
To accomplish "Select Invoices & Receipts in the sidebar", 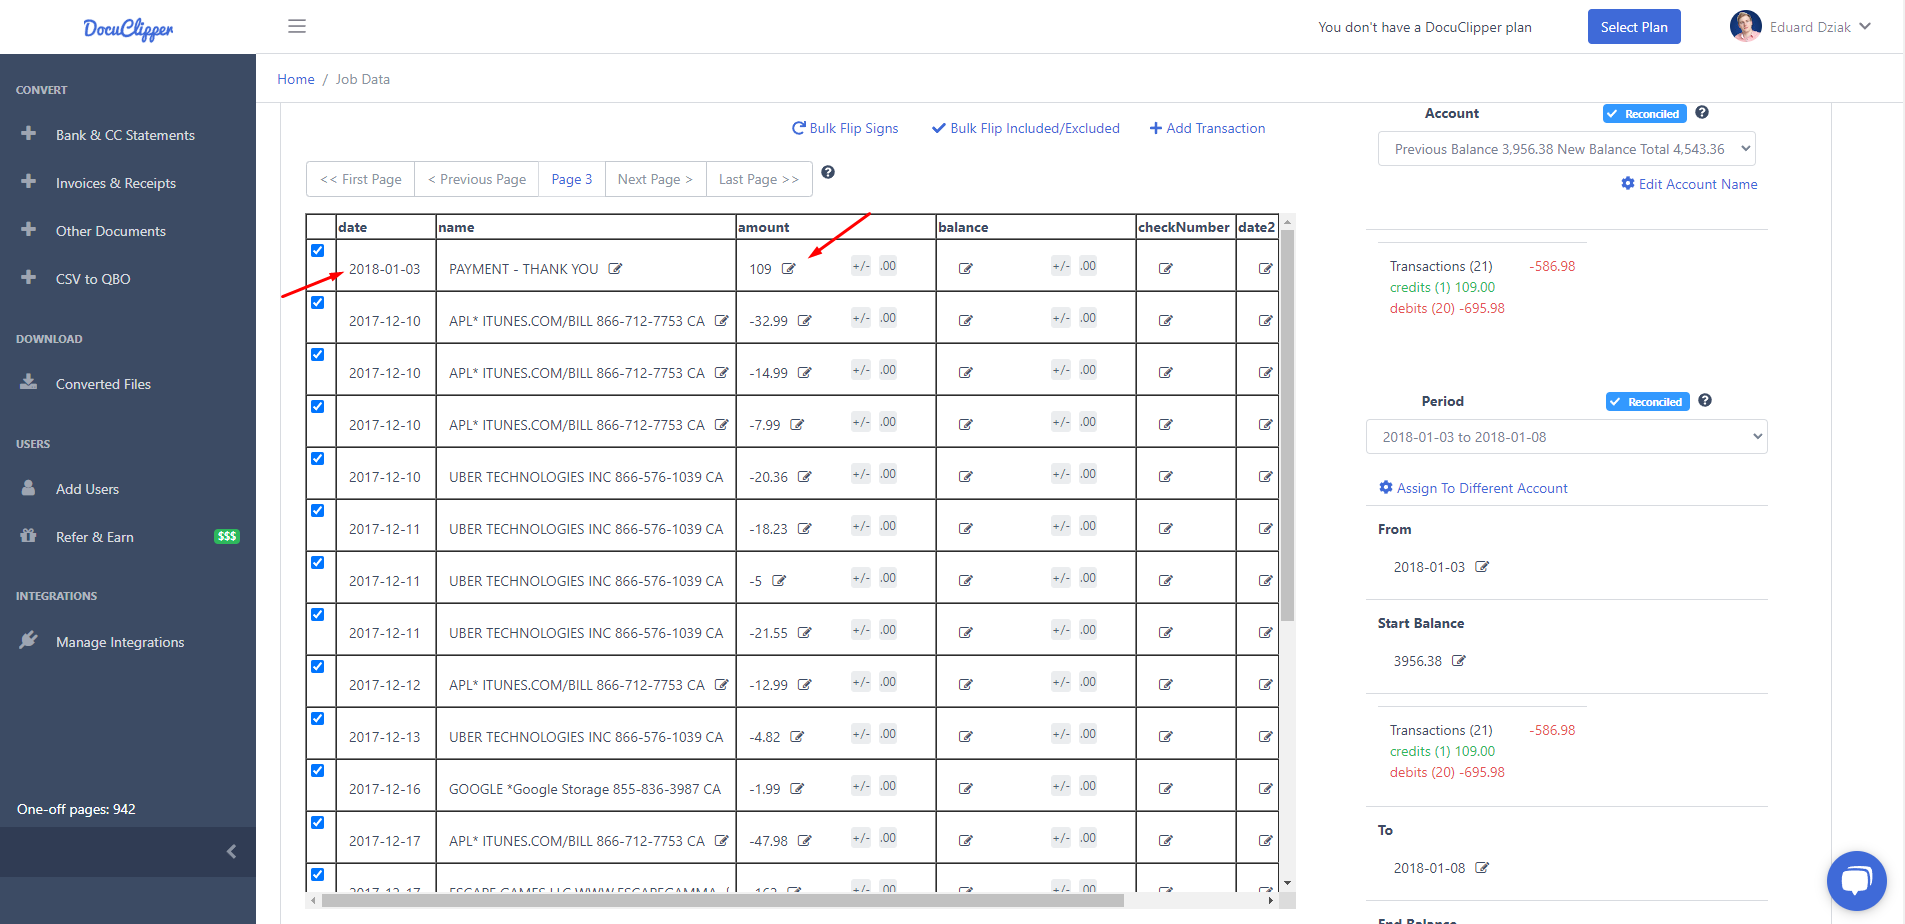I will [115, 183].
